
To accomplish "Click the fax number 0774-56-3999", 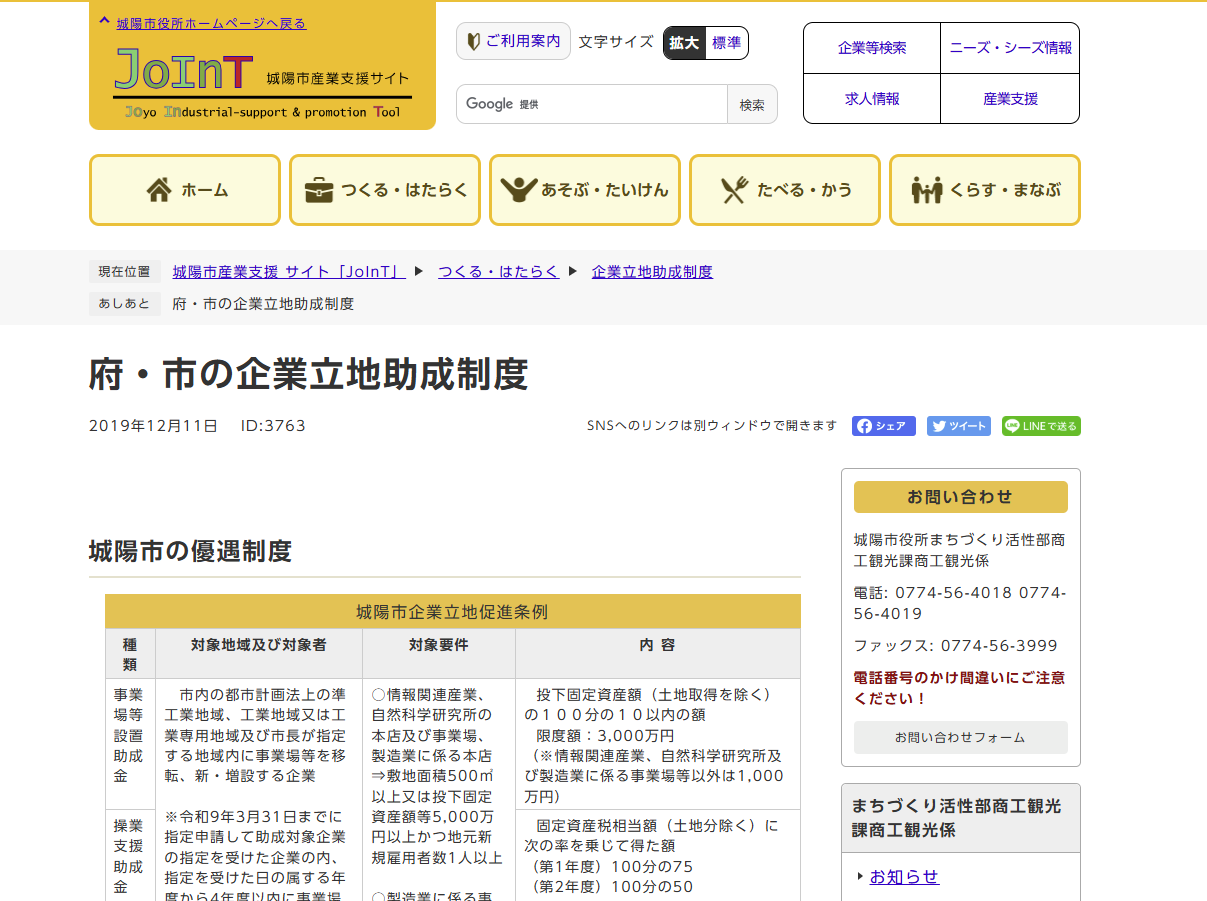I will (x=999, y=646).
